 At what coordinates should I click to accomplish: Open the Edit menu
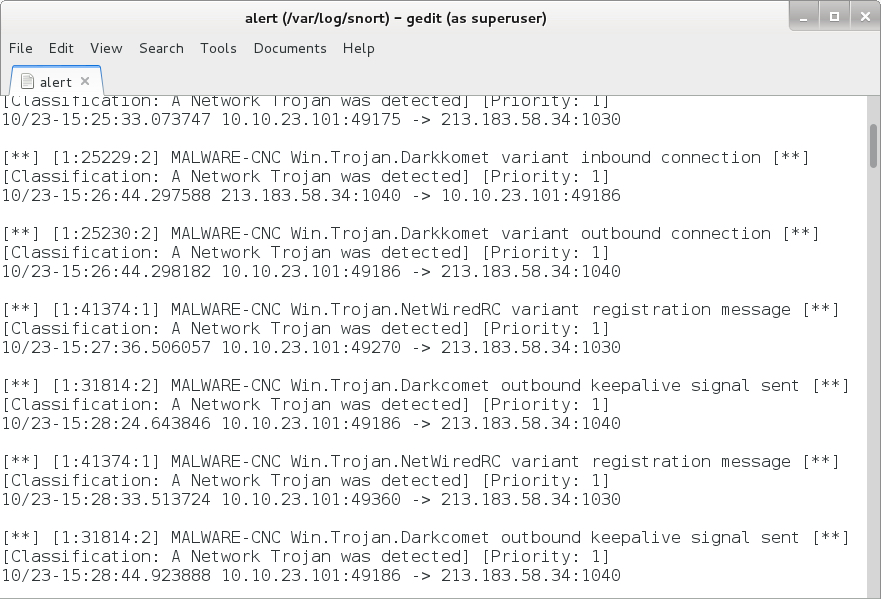61,48
